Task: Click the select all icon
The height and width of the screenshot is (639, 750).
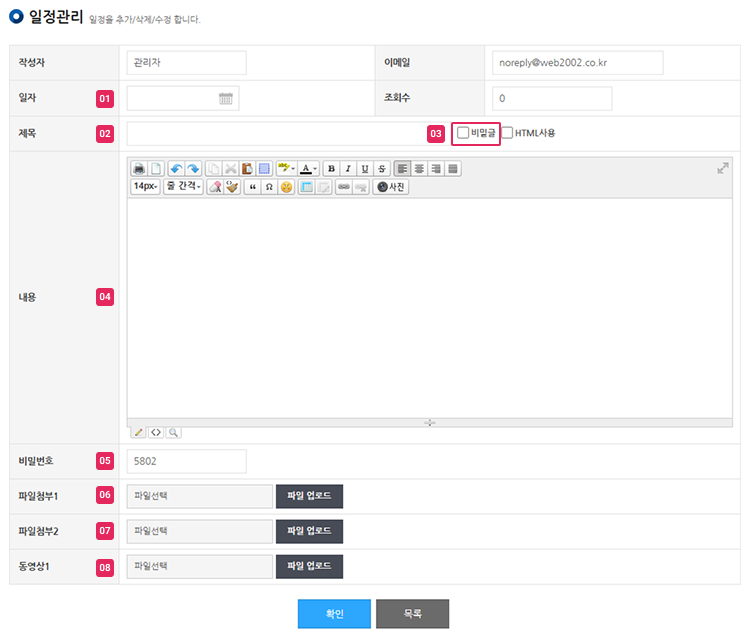Action: [x=264, y=169]
